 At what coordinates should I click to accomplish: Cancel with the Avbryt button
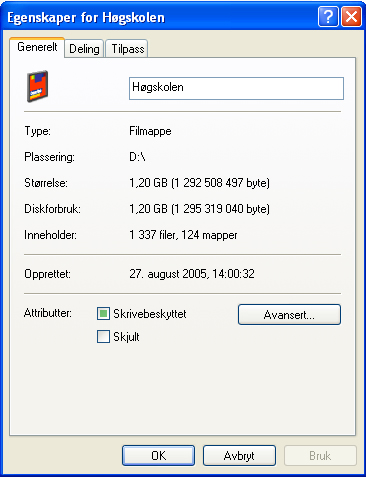click(239, 455)
